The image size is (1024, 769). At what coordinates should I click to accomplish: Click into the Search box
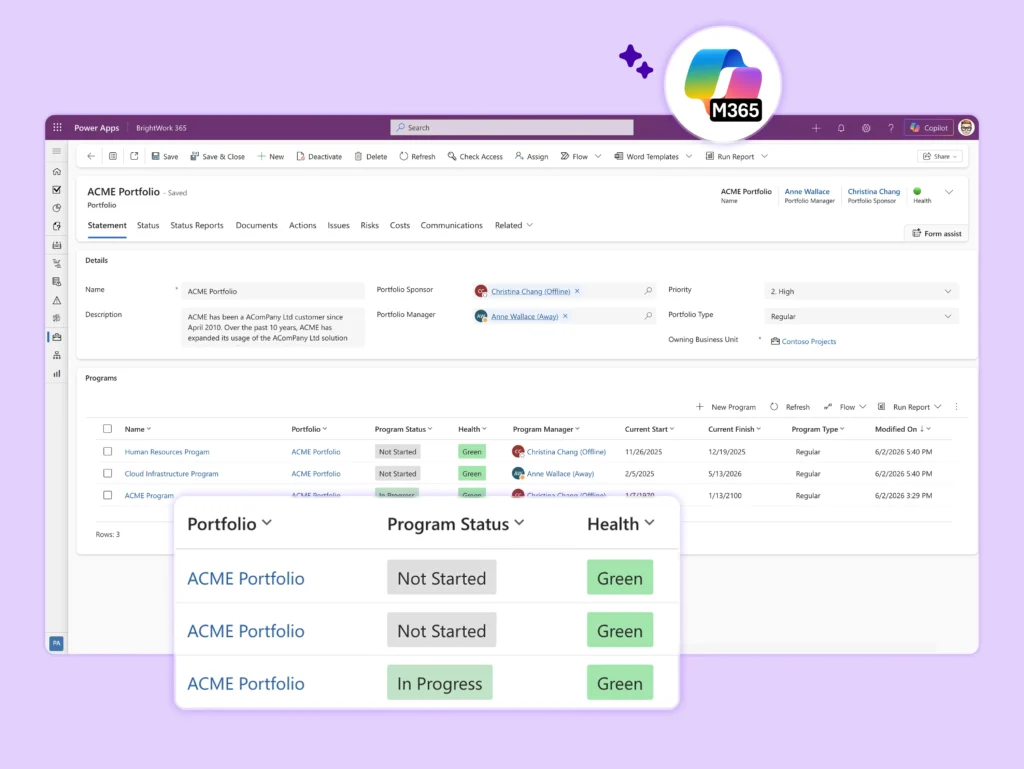pos(512,127)
